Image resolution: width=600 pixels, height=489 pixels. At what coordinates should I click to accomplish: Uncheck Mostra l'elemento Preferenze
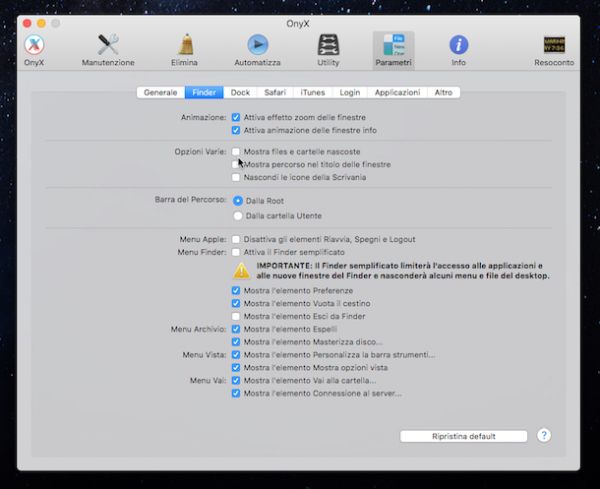click(236, 291)
